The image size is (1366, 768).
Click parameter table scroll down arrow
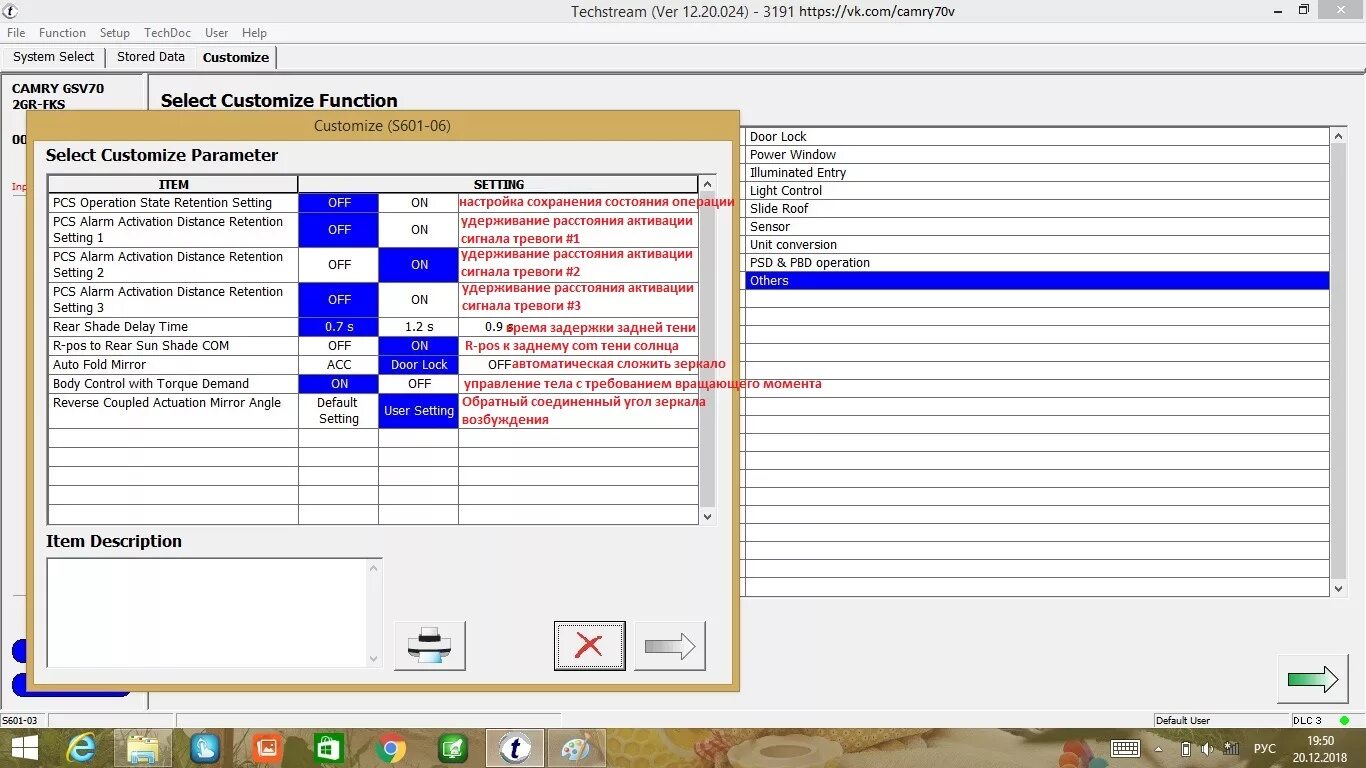(x=708, y=516)
